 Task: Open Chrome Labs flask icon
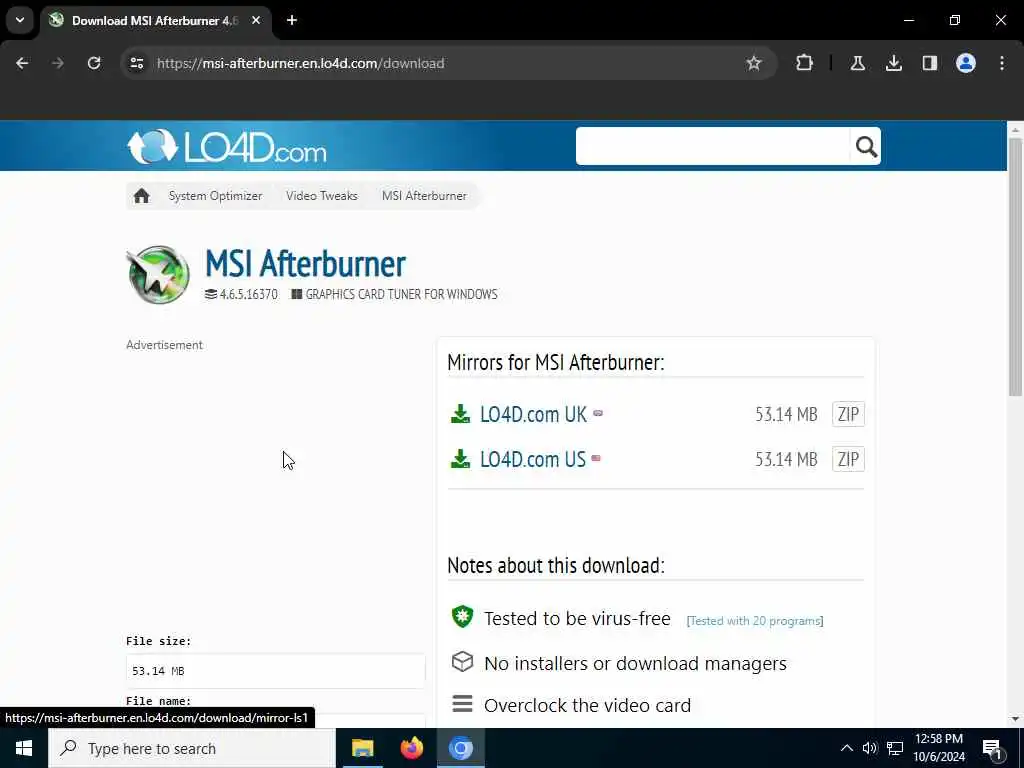857,63
